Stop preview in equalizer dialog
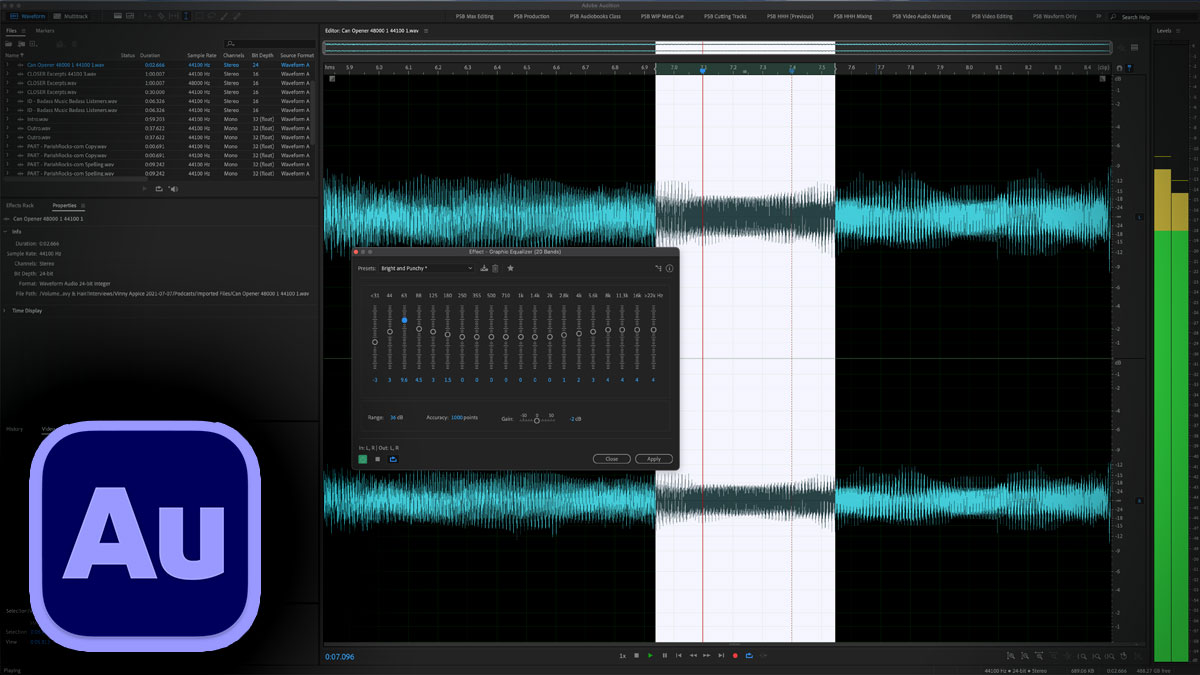Screen dimensions: 1200x675 377,459
